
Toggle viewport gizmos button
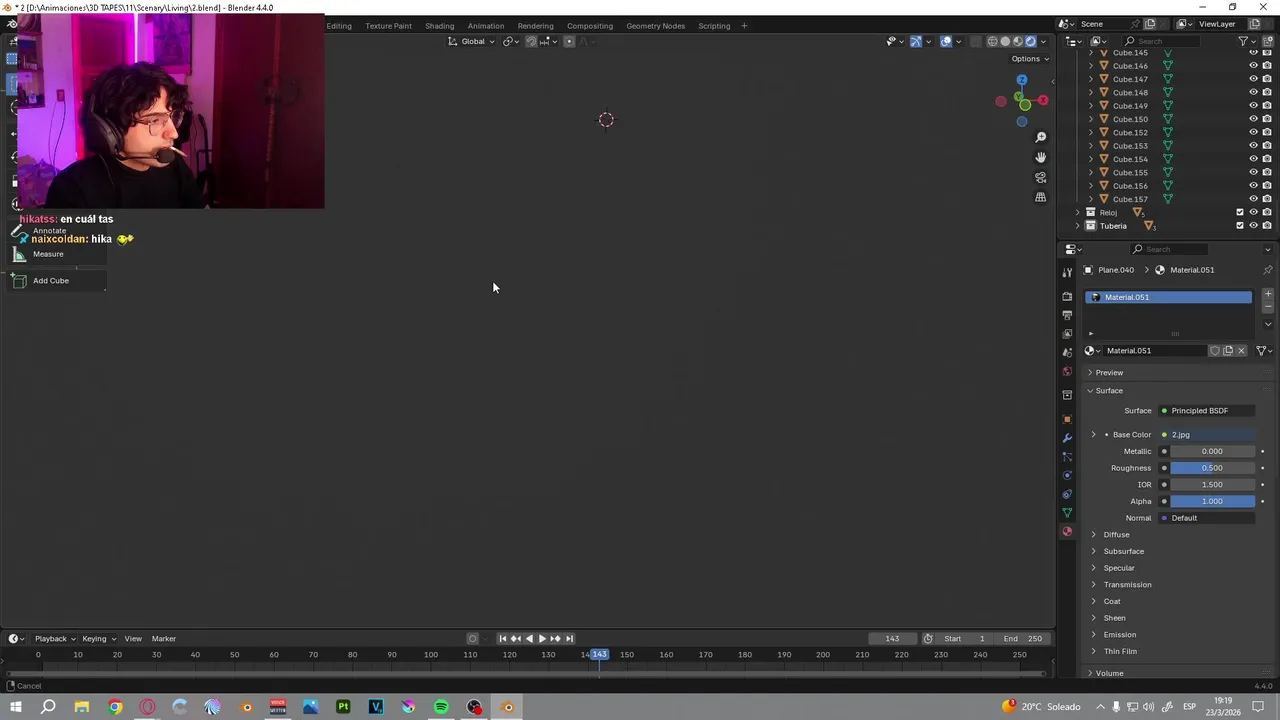[x=915, y=41]
